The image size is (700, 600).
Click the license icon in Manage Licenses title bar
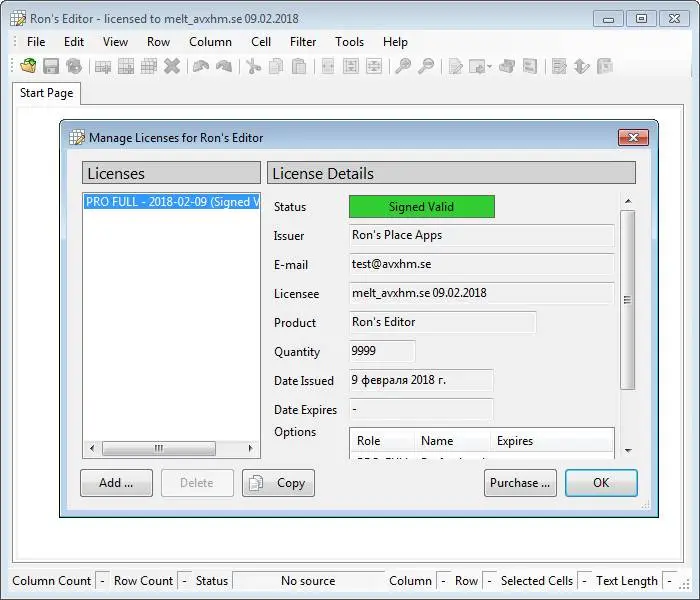point(77,138)
